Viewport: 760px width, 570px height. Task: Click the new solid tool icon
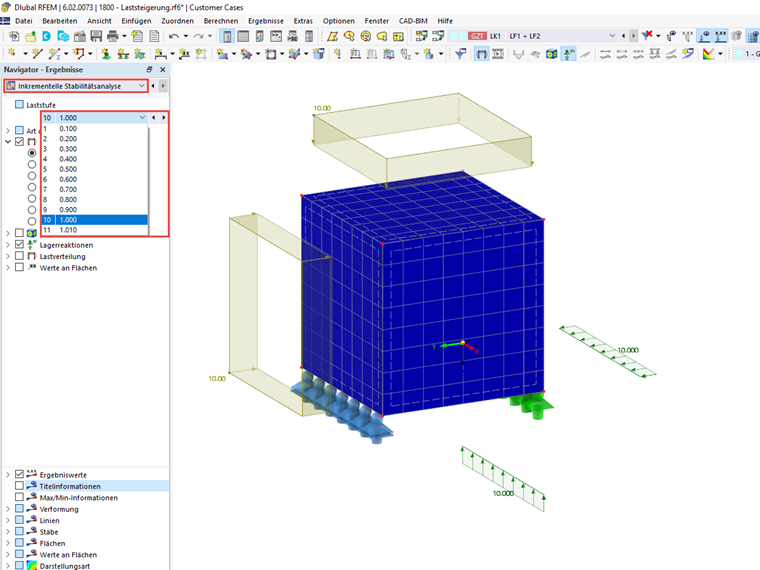(319, 54)
